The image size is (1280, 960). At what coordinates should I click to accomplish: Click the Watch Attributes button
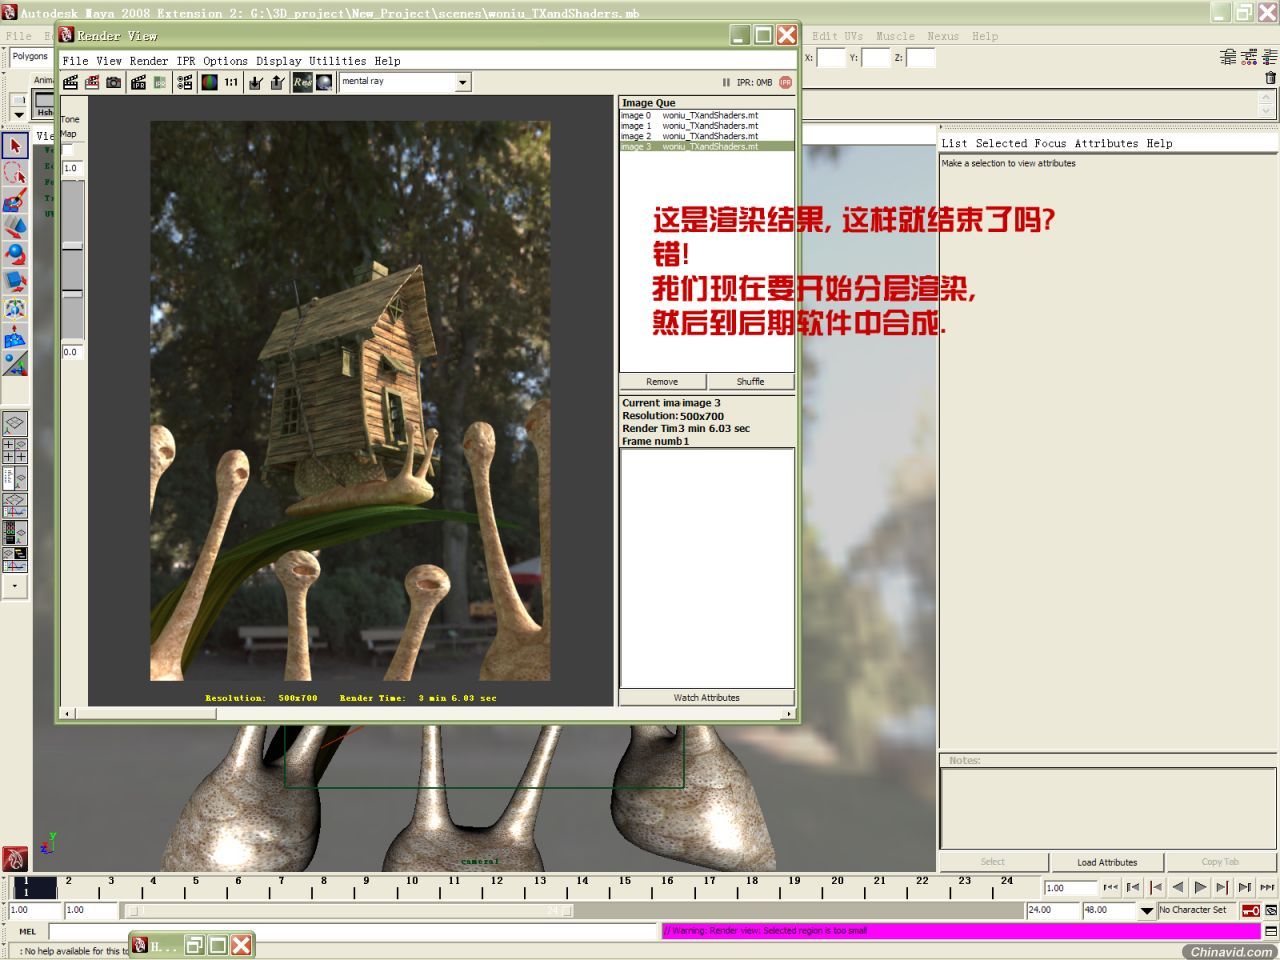coord(706,698)
